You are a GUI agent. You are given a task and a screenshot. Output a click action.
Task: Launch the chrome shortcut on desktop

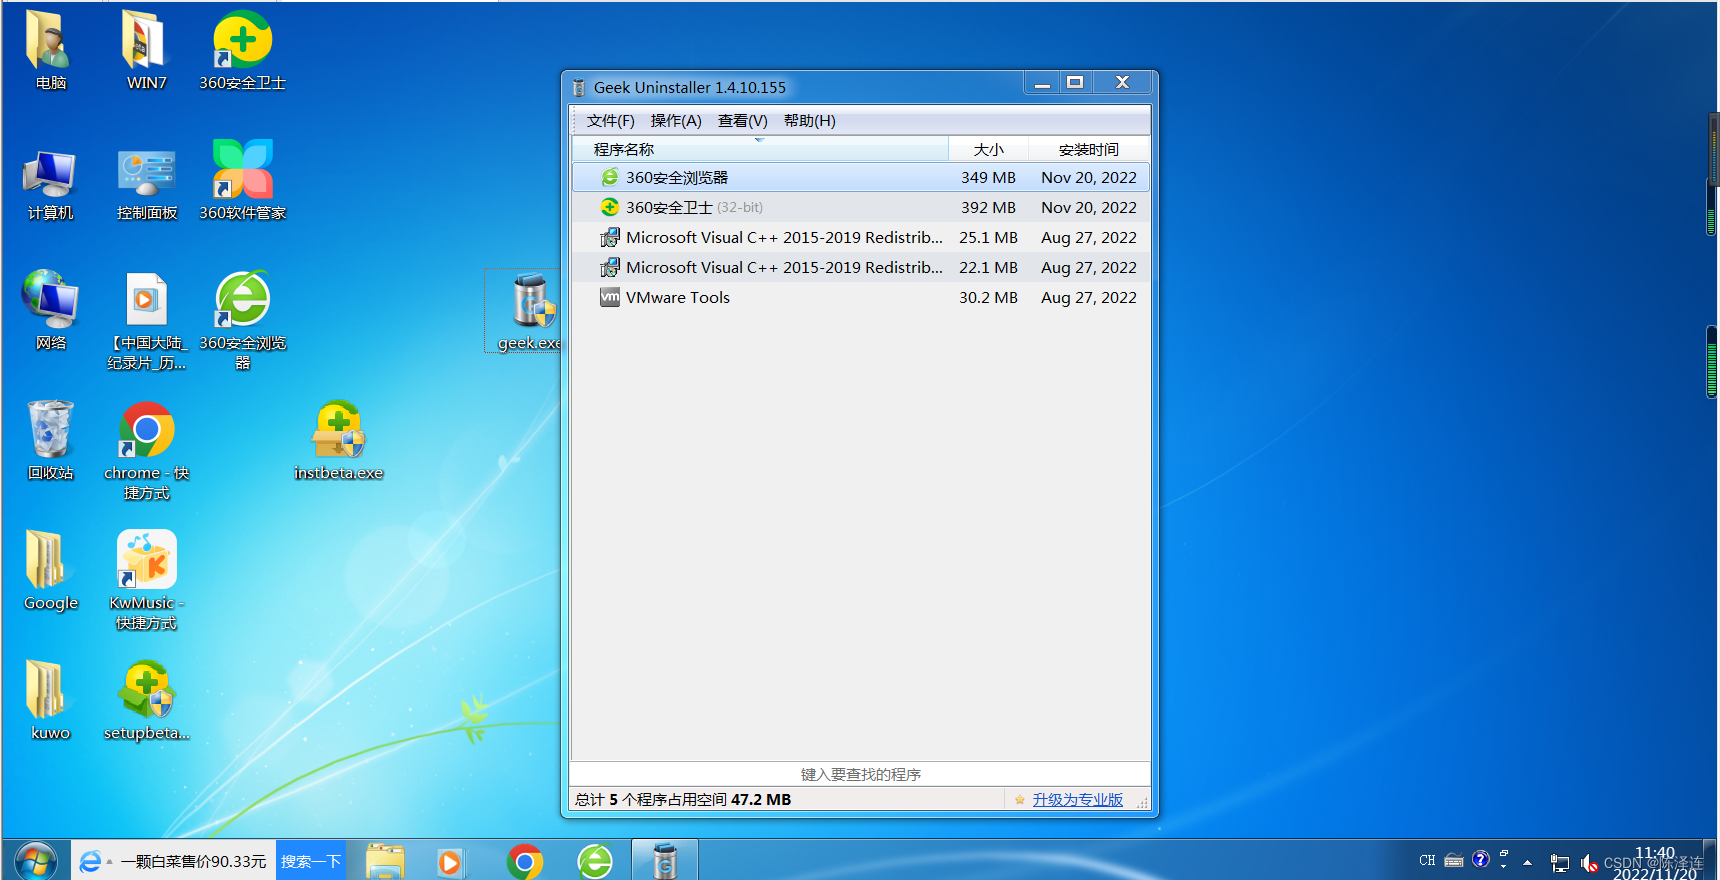point(146,450)
